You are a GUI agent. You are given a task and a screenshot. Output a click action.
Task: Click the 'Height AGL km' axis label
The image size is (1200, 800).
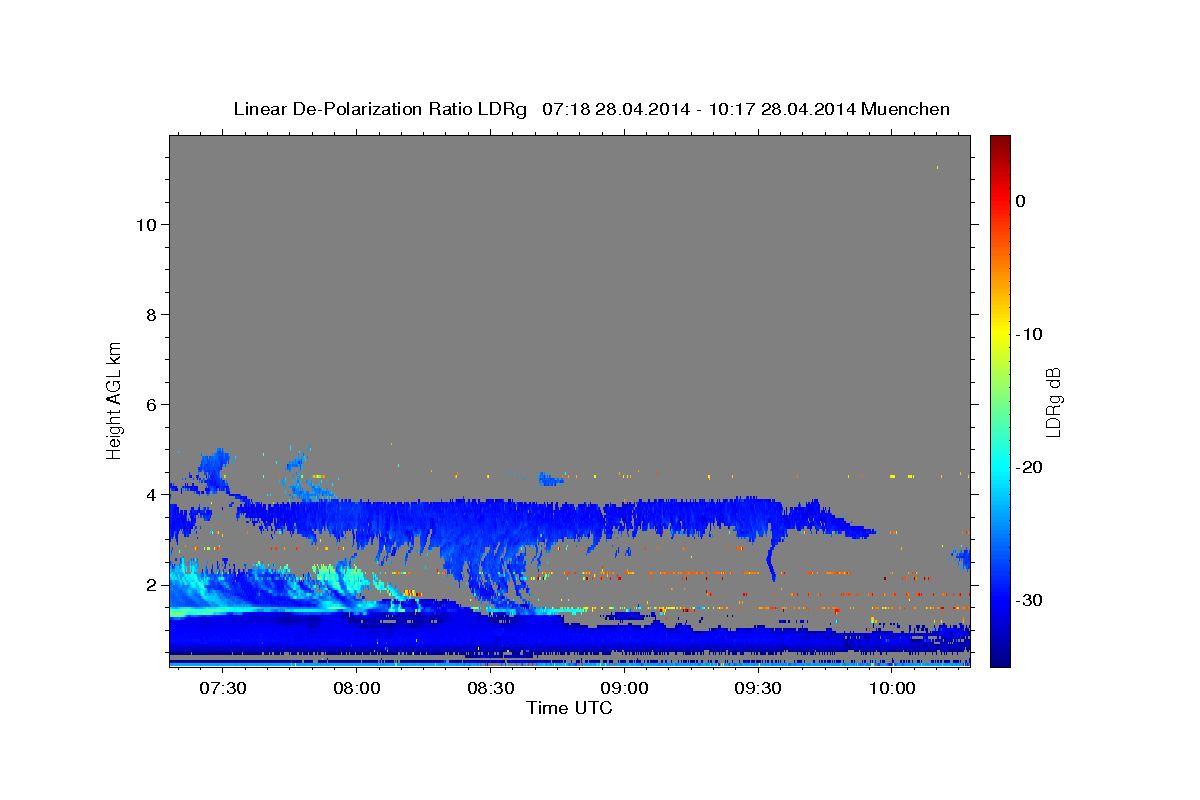click(x=115, y=399)
